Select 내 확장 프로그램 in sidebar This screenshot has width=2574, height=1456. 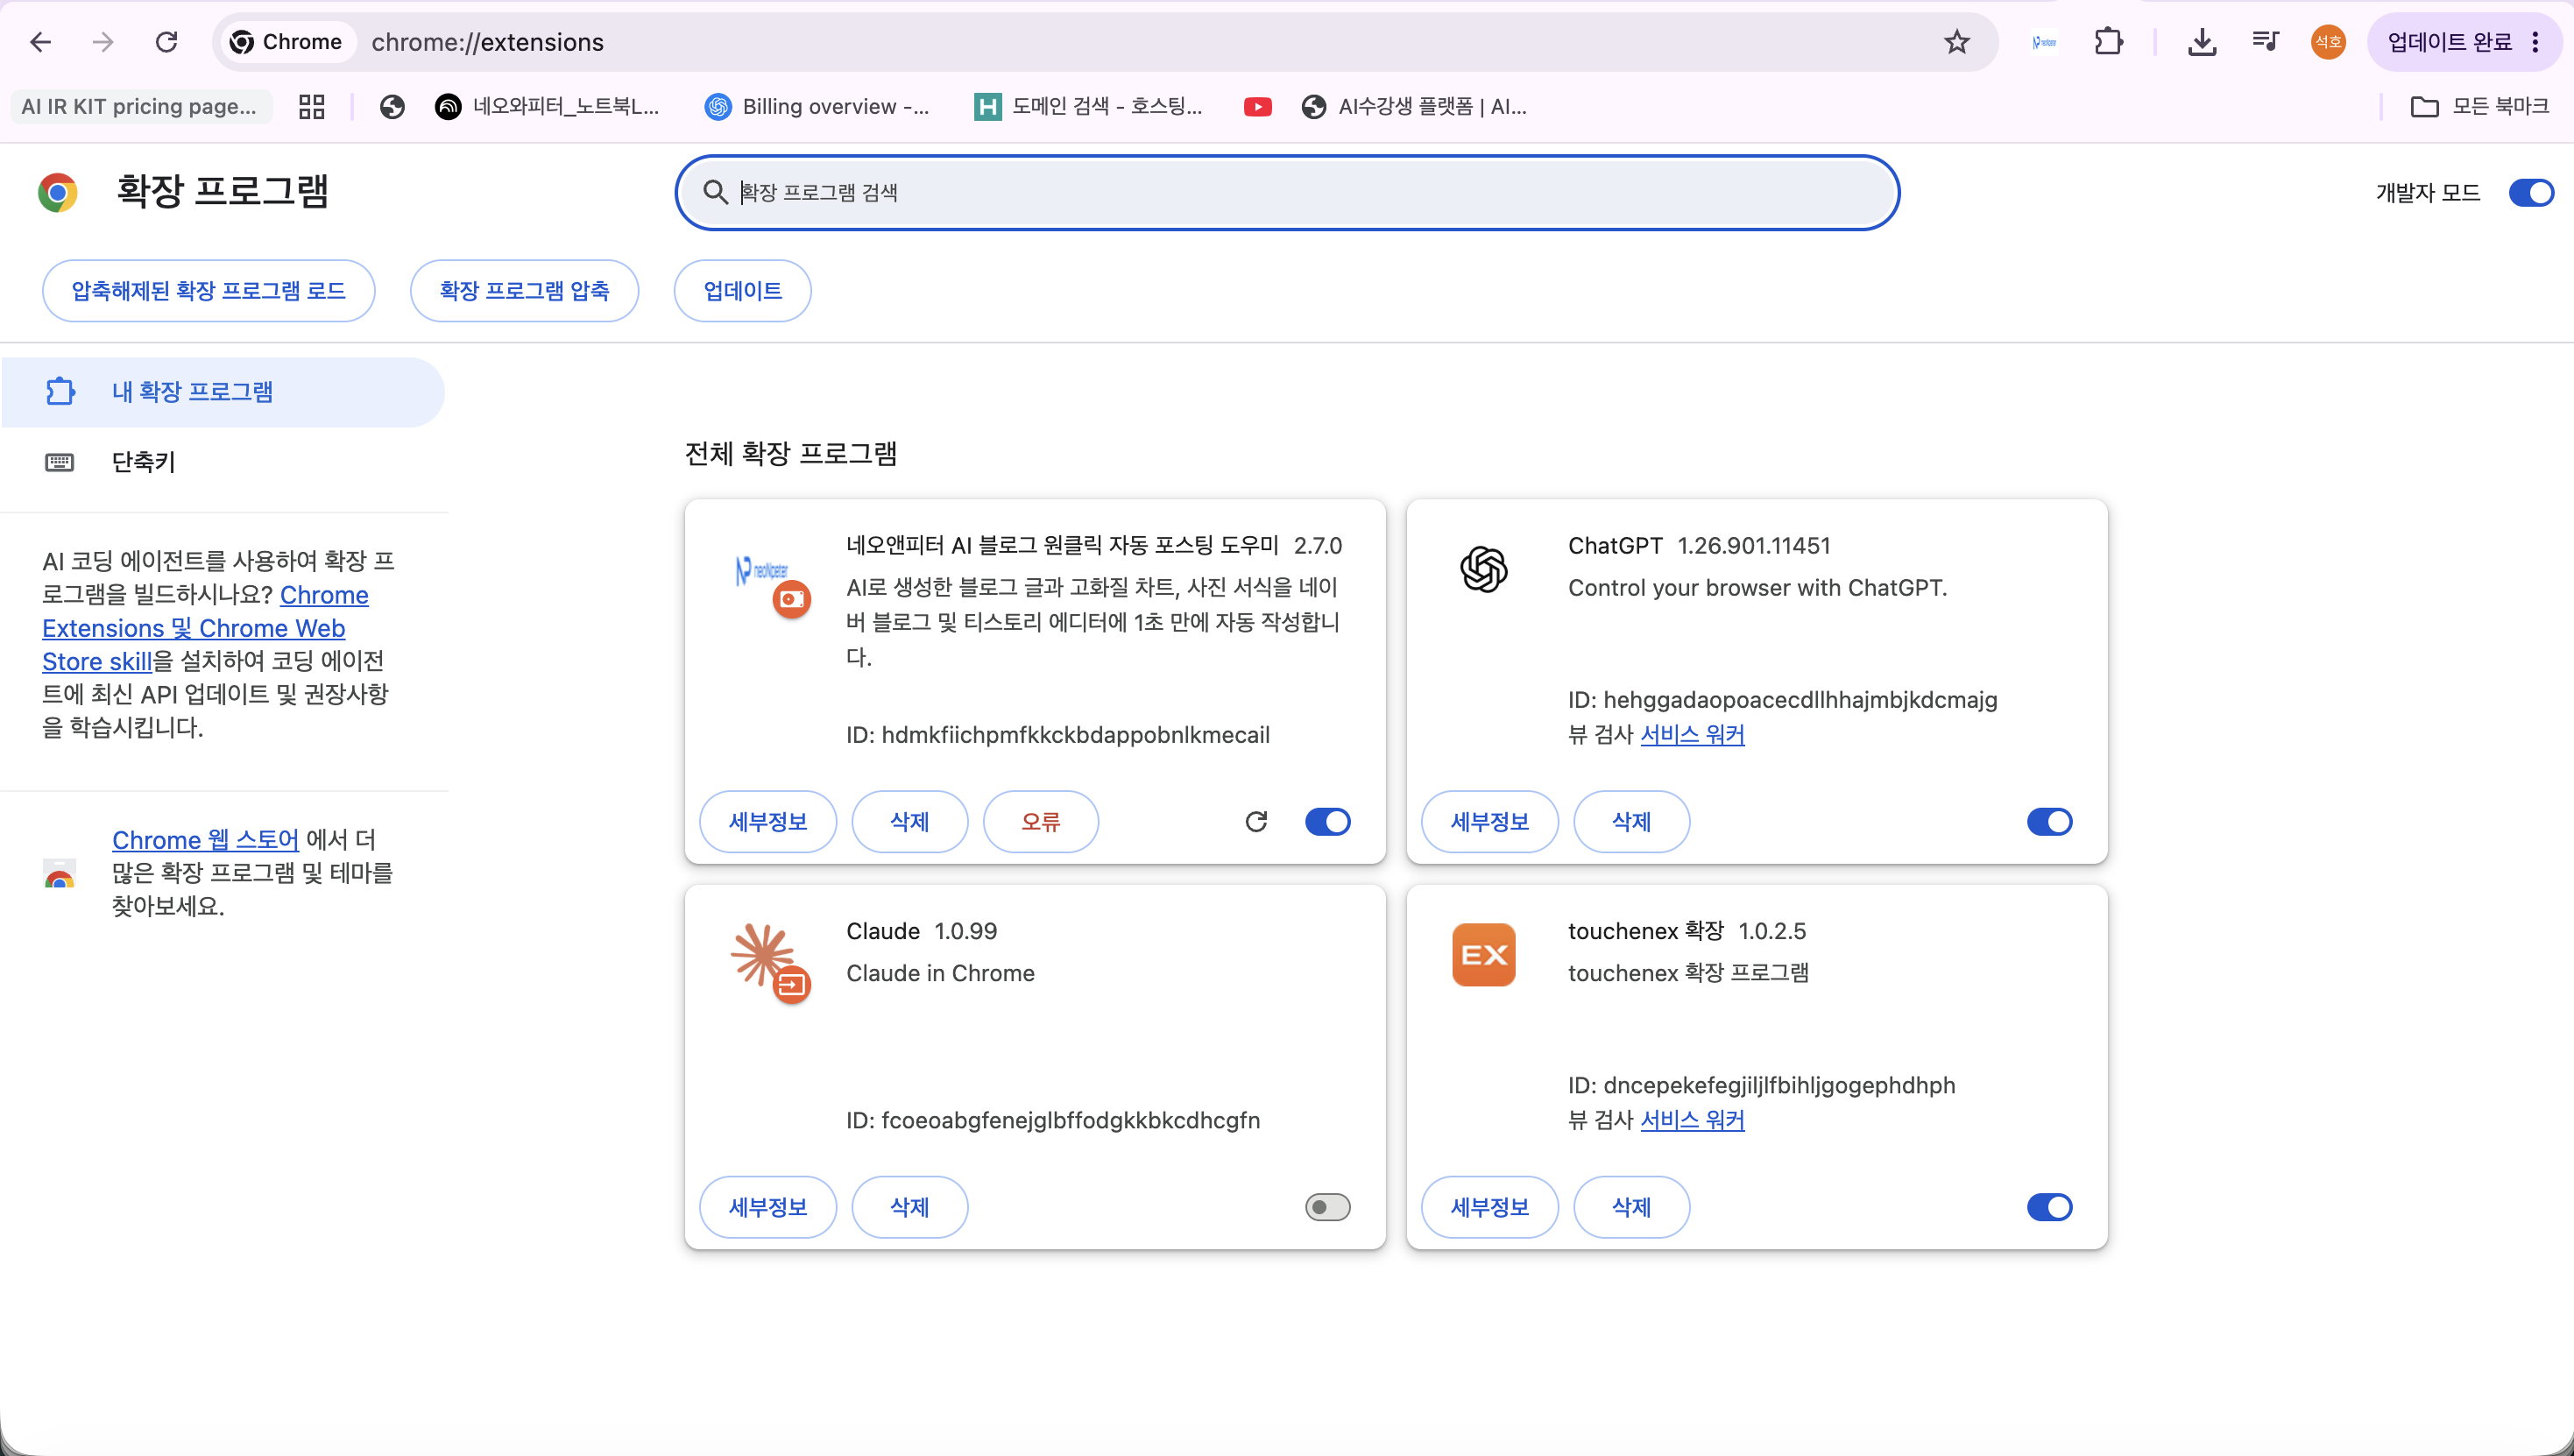coord(223,392)
